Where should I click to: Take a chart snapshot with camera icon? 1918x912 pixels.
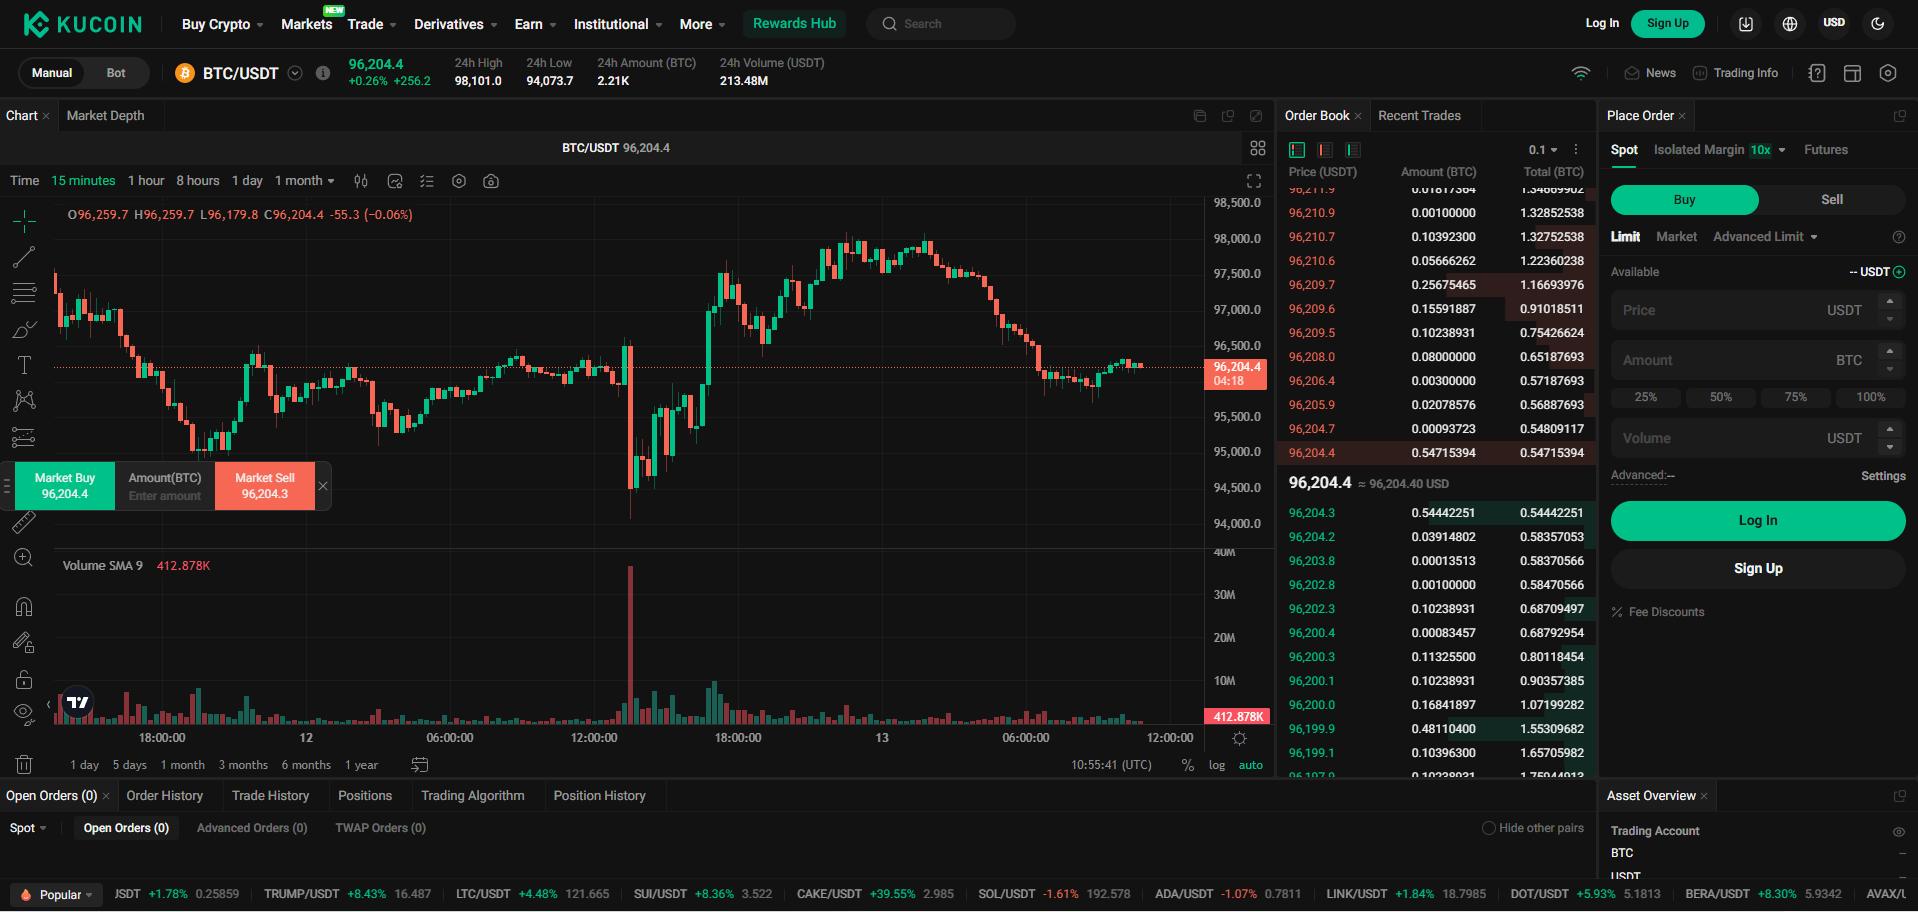click(491, 181)
